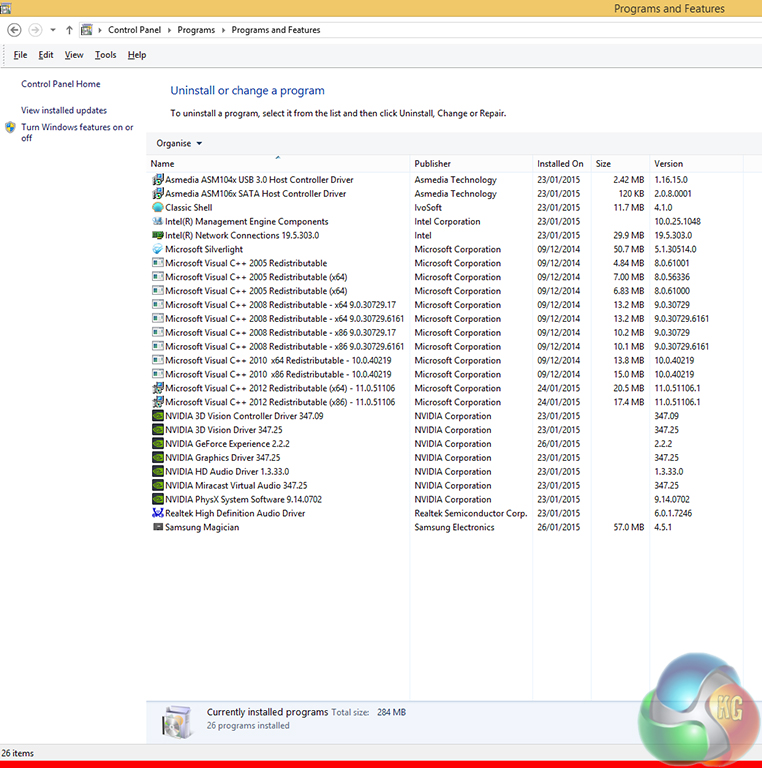Open Control Panel Home link
Image resolution: width=762 pixels, height=768 pixels.
[61, 84]
